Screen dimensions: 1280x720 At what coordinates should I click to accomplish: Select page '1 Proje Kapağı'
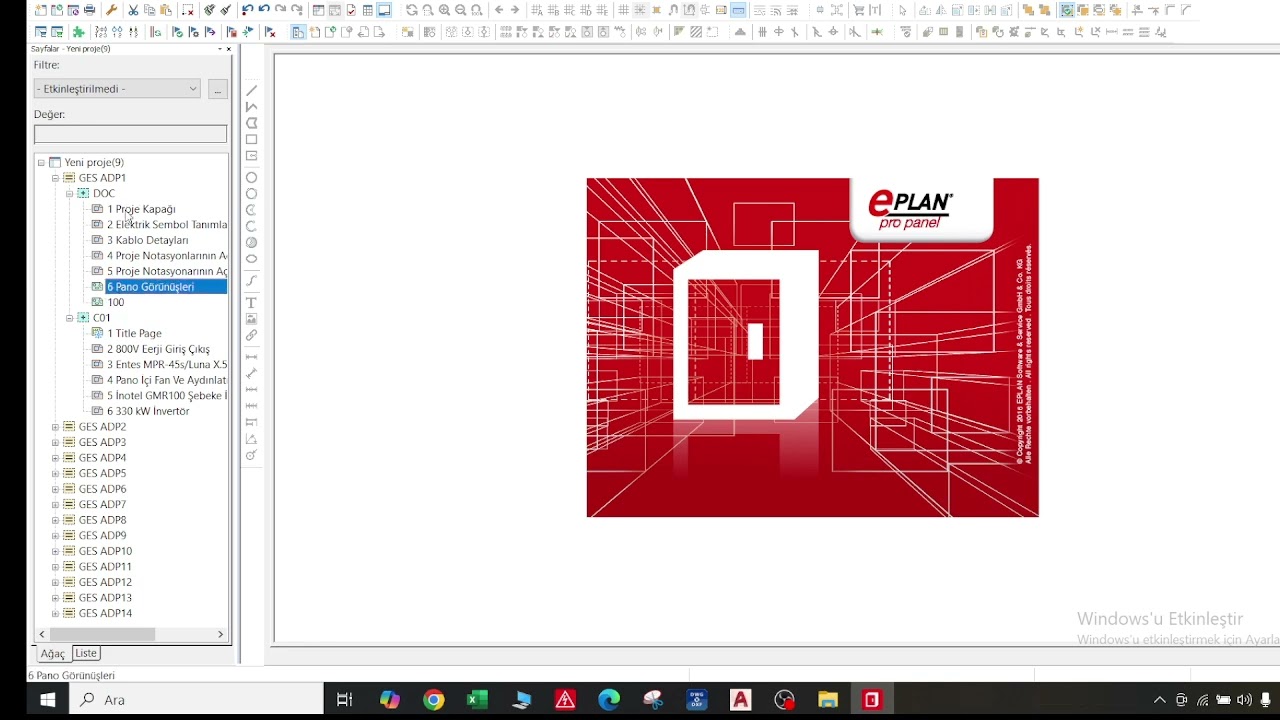click(141, 209)
